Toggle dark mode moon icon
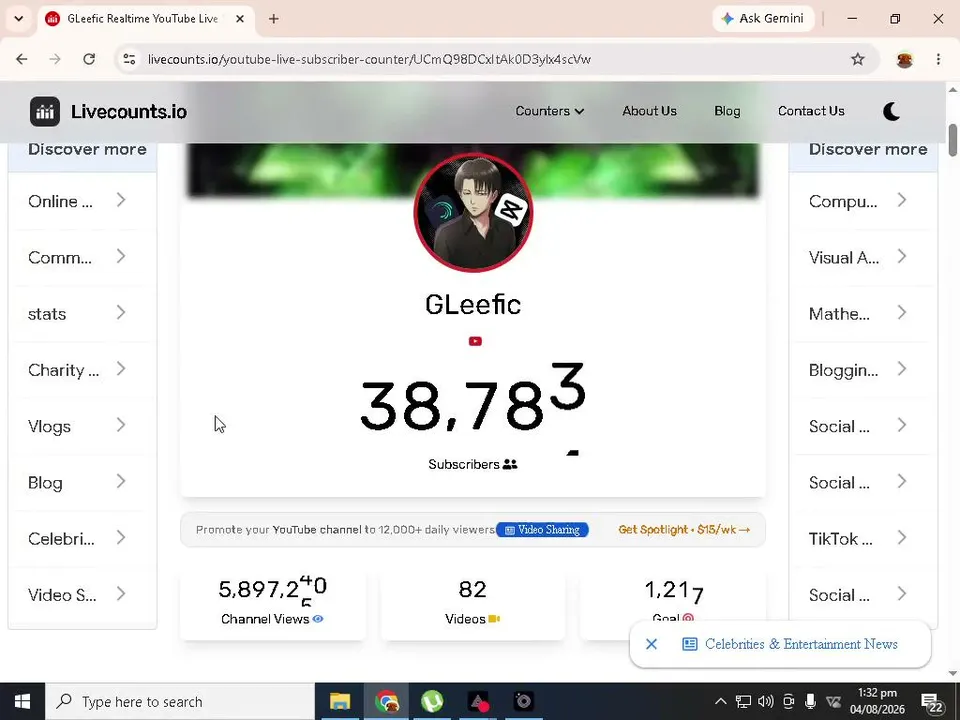Viewport: 960px width, 720px height. point(891,111)
